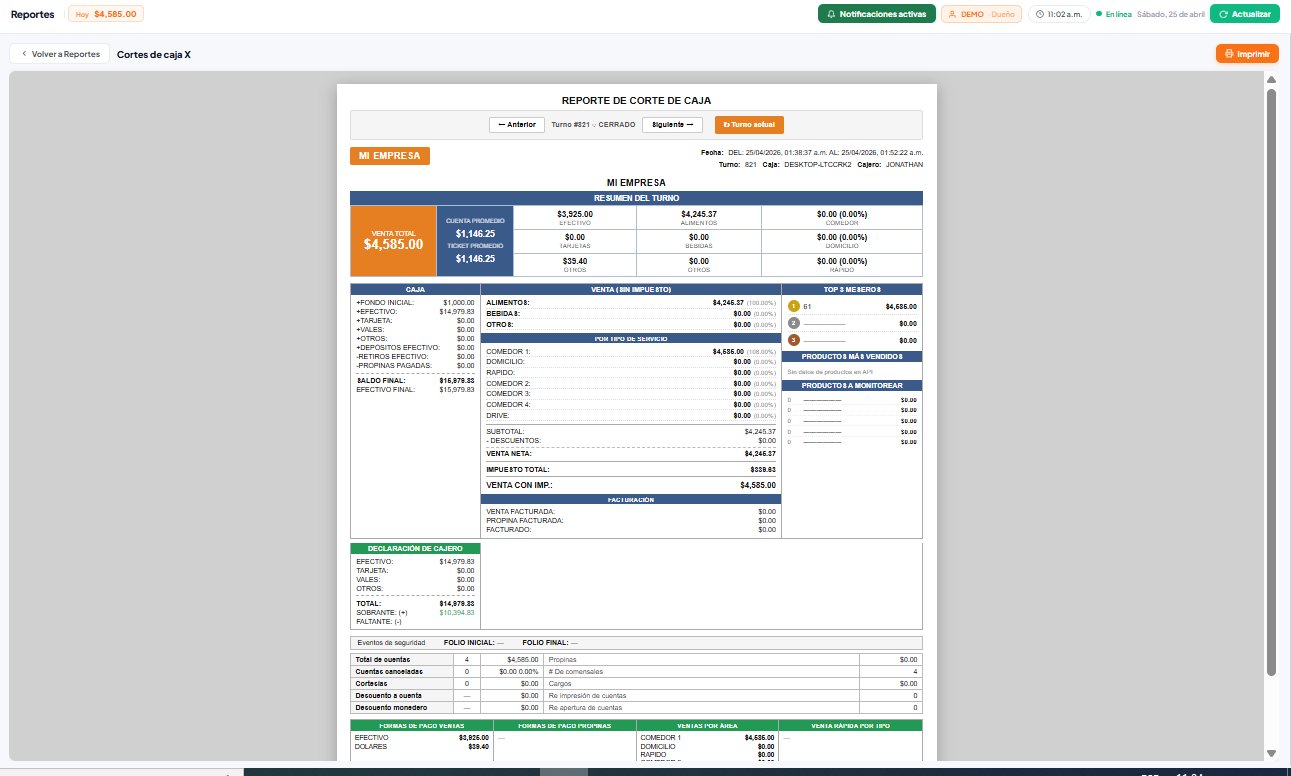This screenshot has width=1291, height=776.
Task: Click the user icon in DEMO badge
Action: [952, 14]
